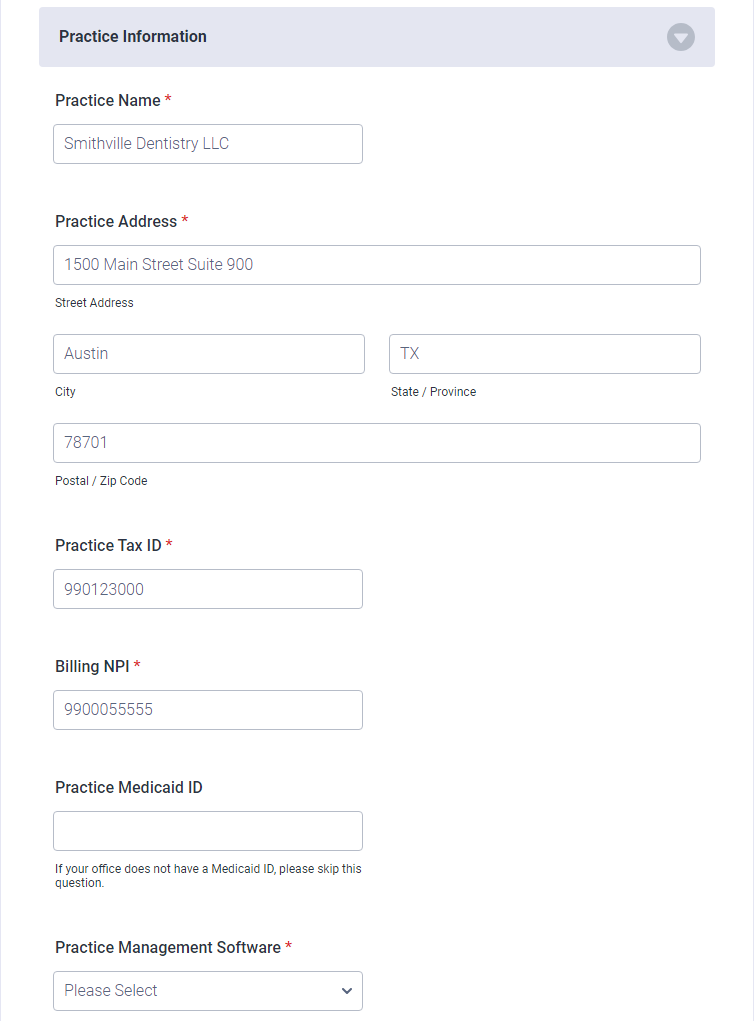Click the Practice Medicaid ID label
Image resolution: width=754 pixels, height=1021 pixels.
click(129, 787)
